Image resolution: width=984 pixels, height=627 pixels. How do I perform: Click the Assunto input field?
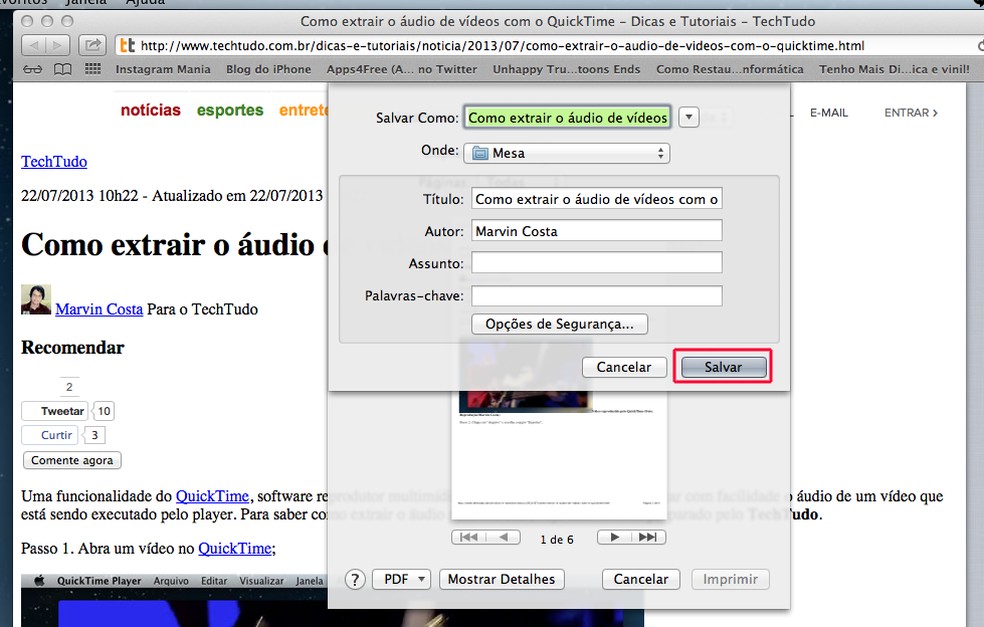(597, 263)
